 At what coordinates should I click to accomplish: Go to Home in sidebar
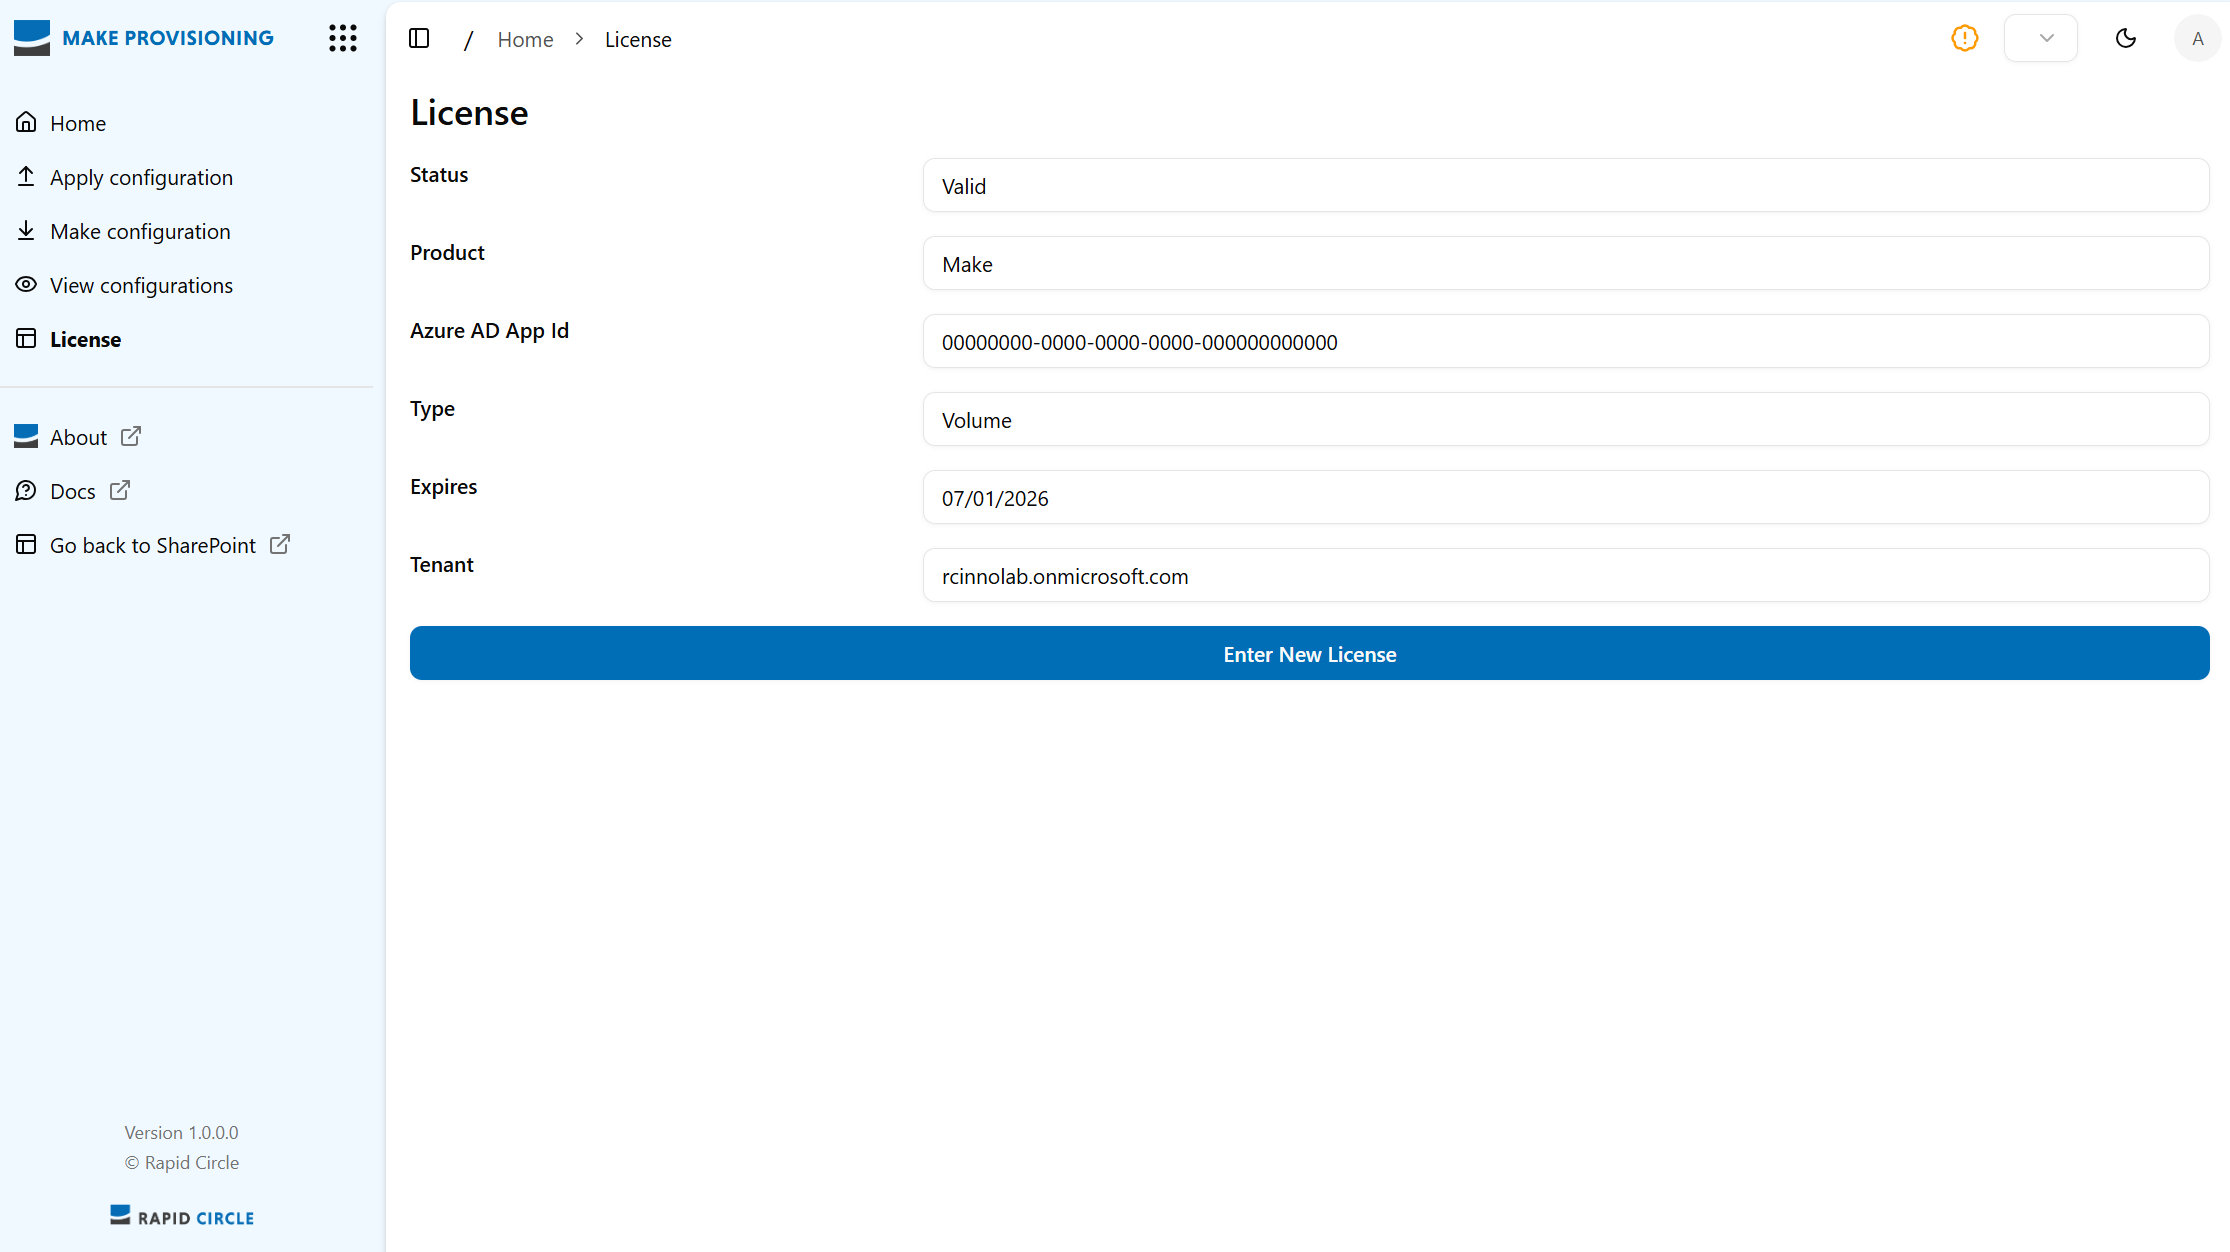[x=78, y=123]
